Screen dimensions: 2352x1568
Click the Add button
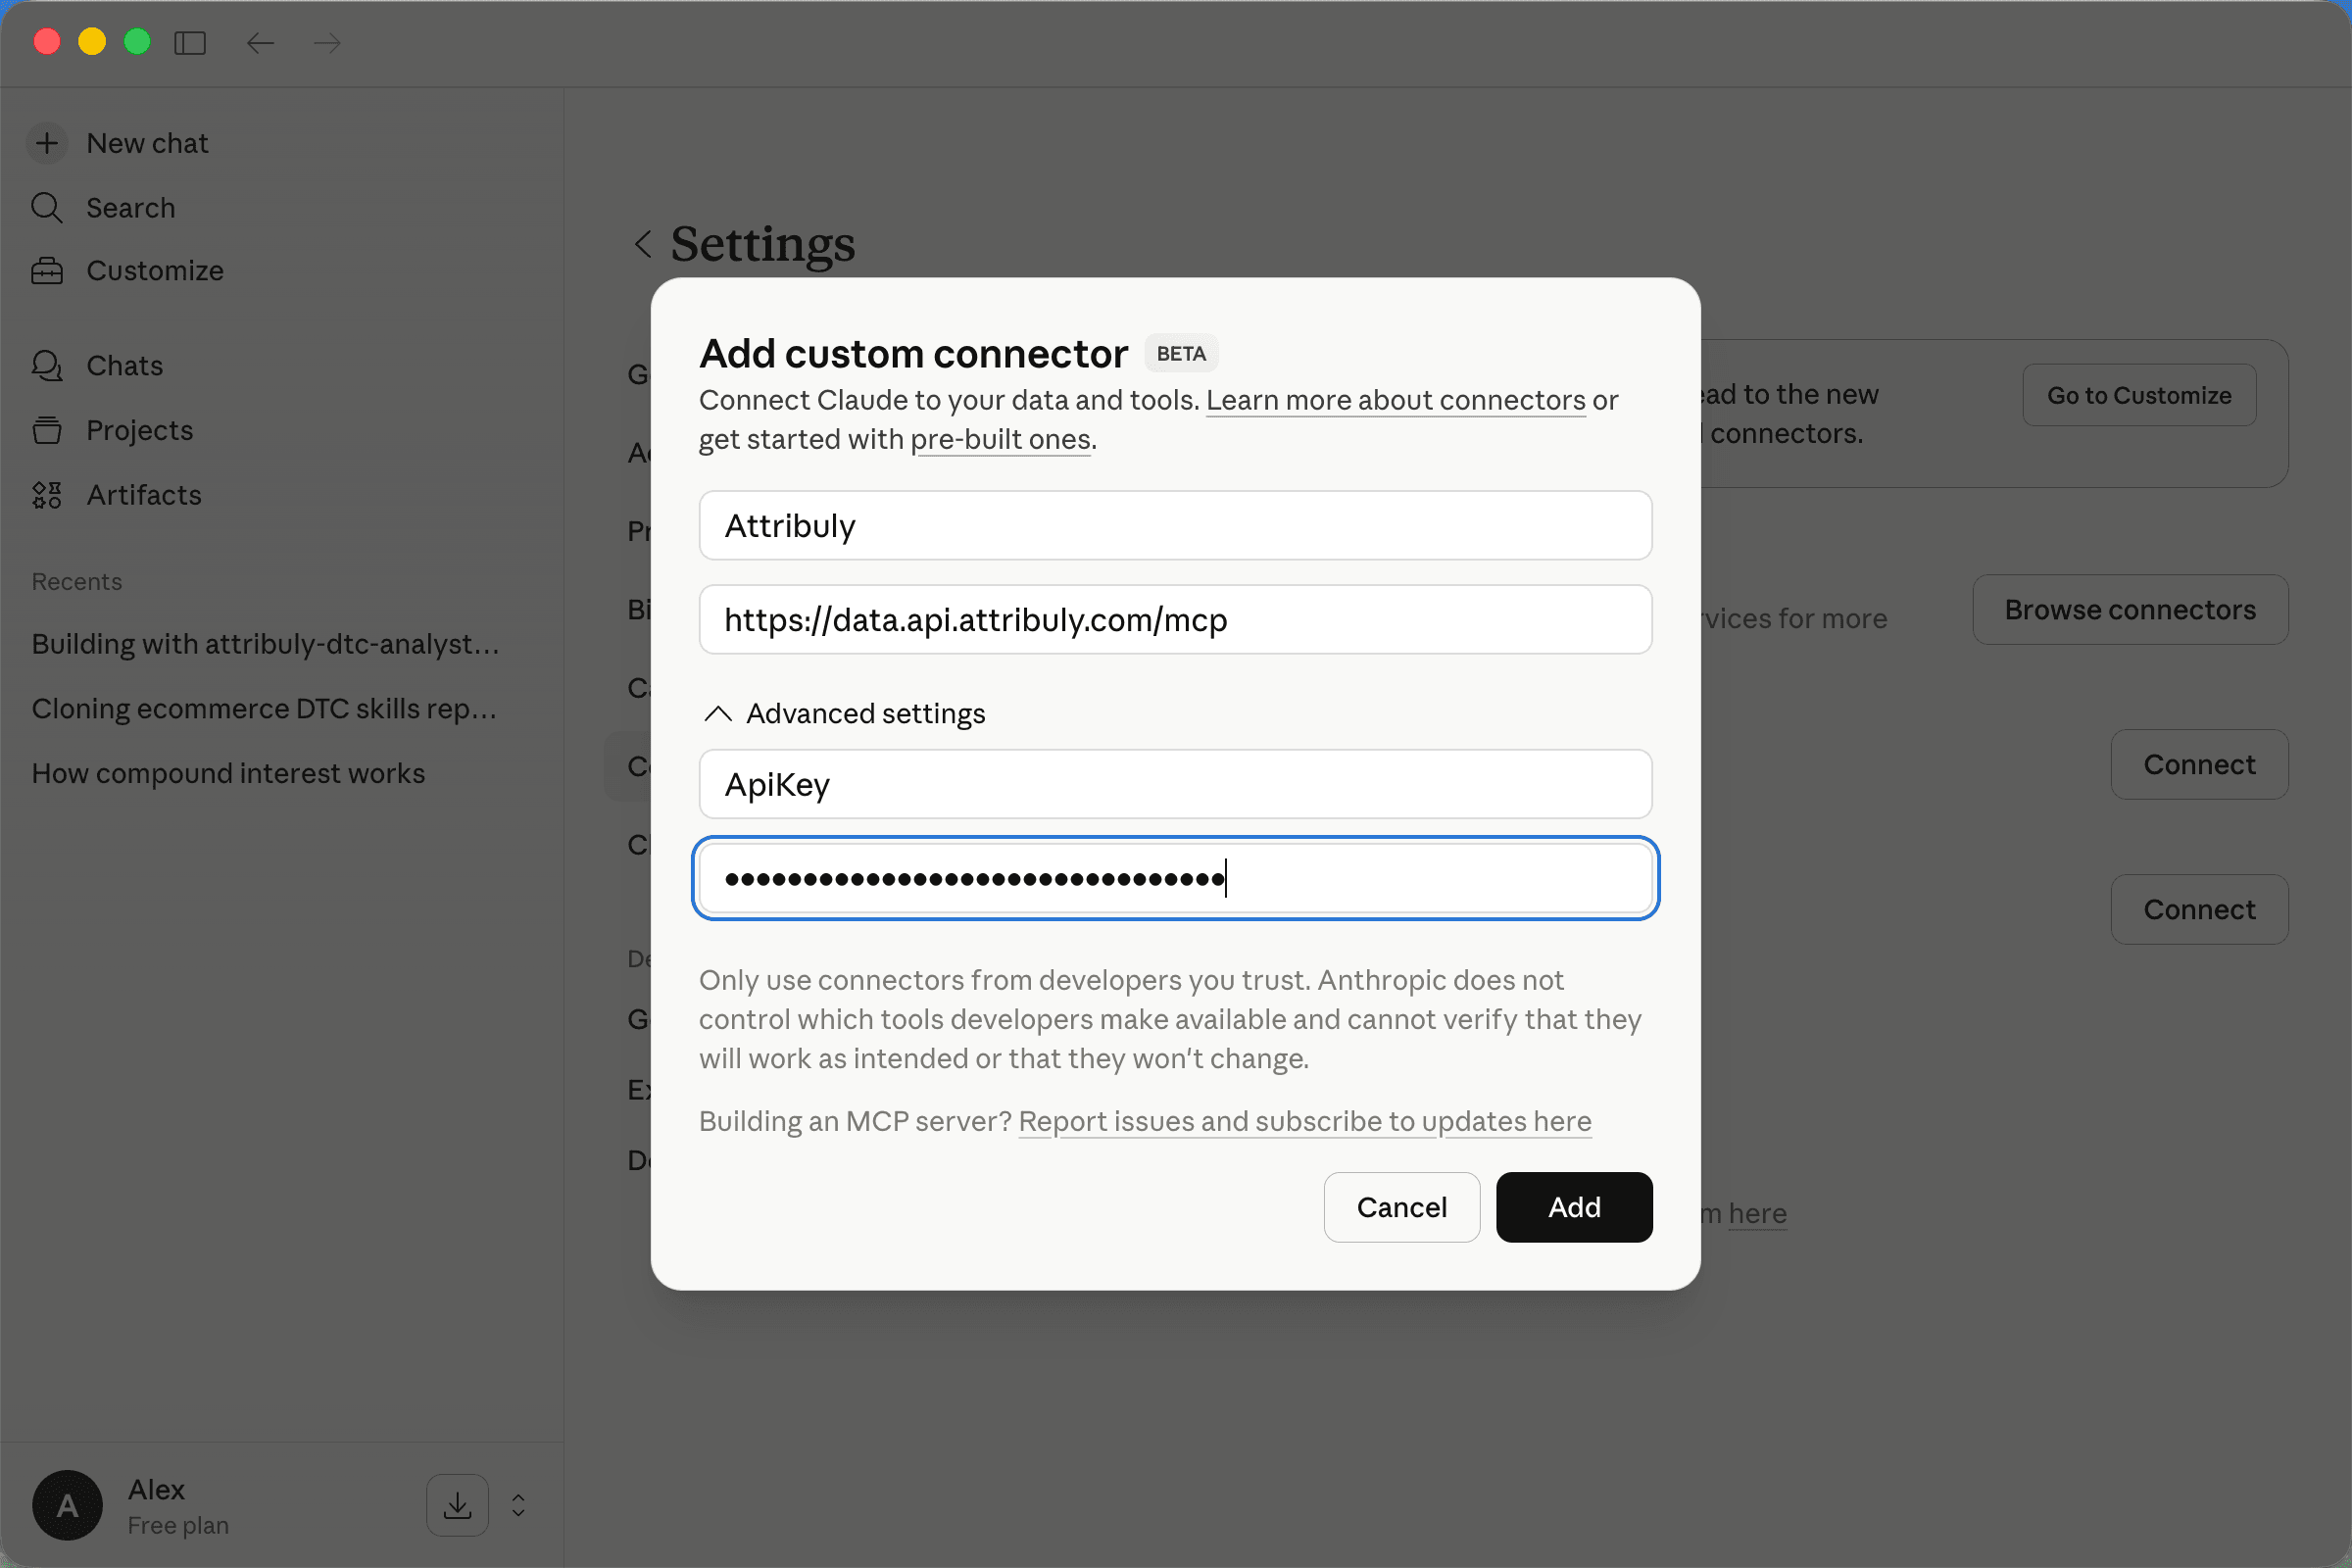[1572, 1207]
